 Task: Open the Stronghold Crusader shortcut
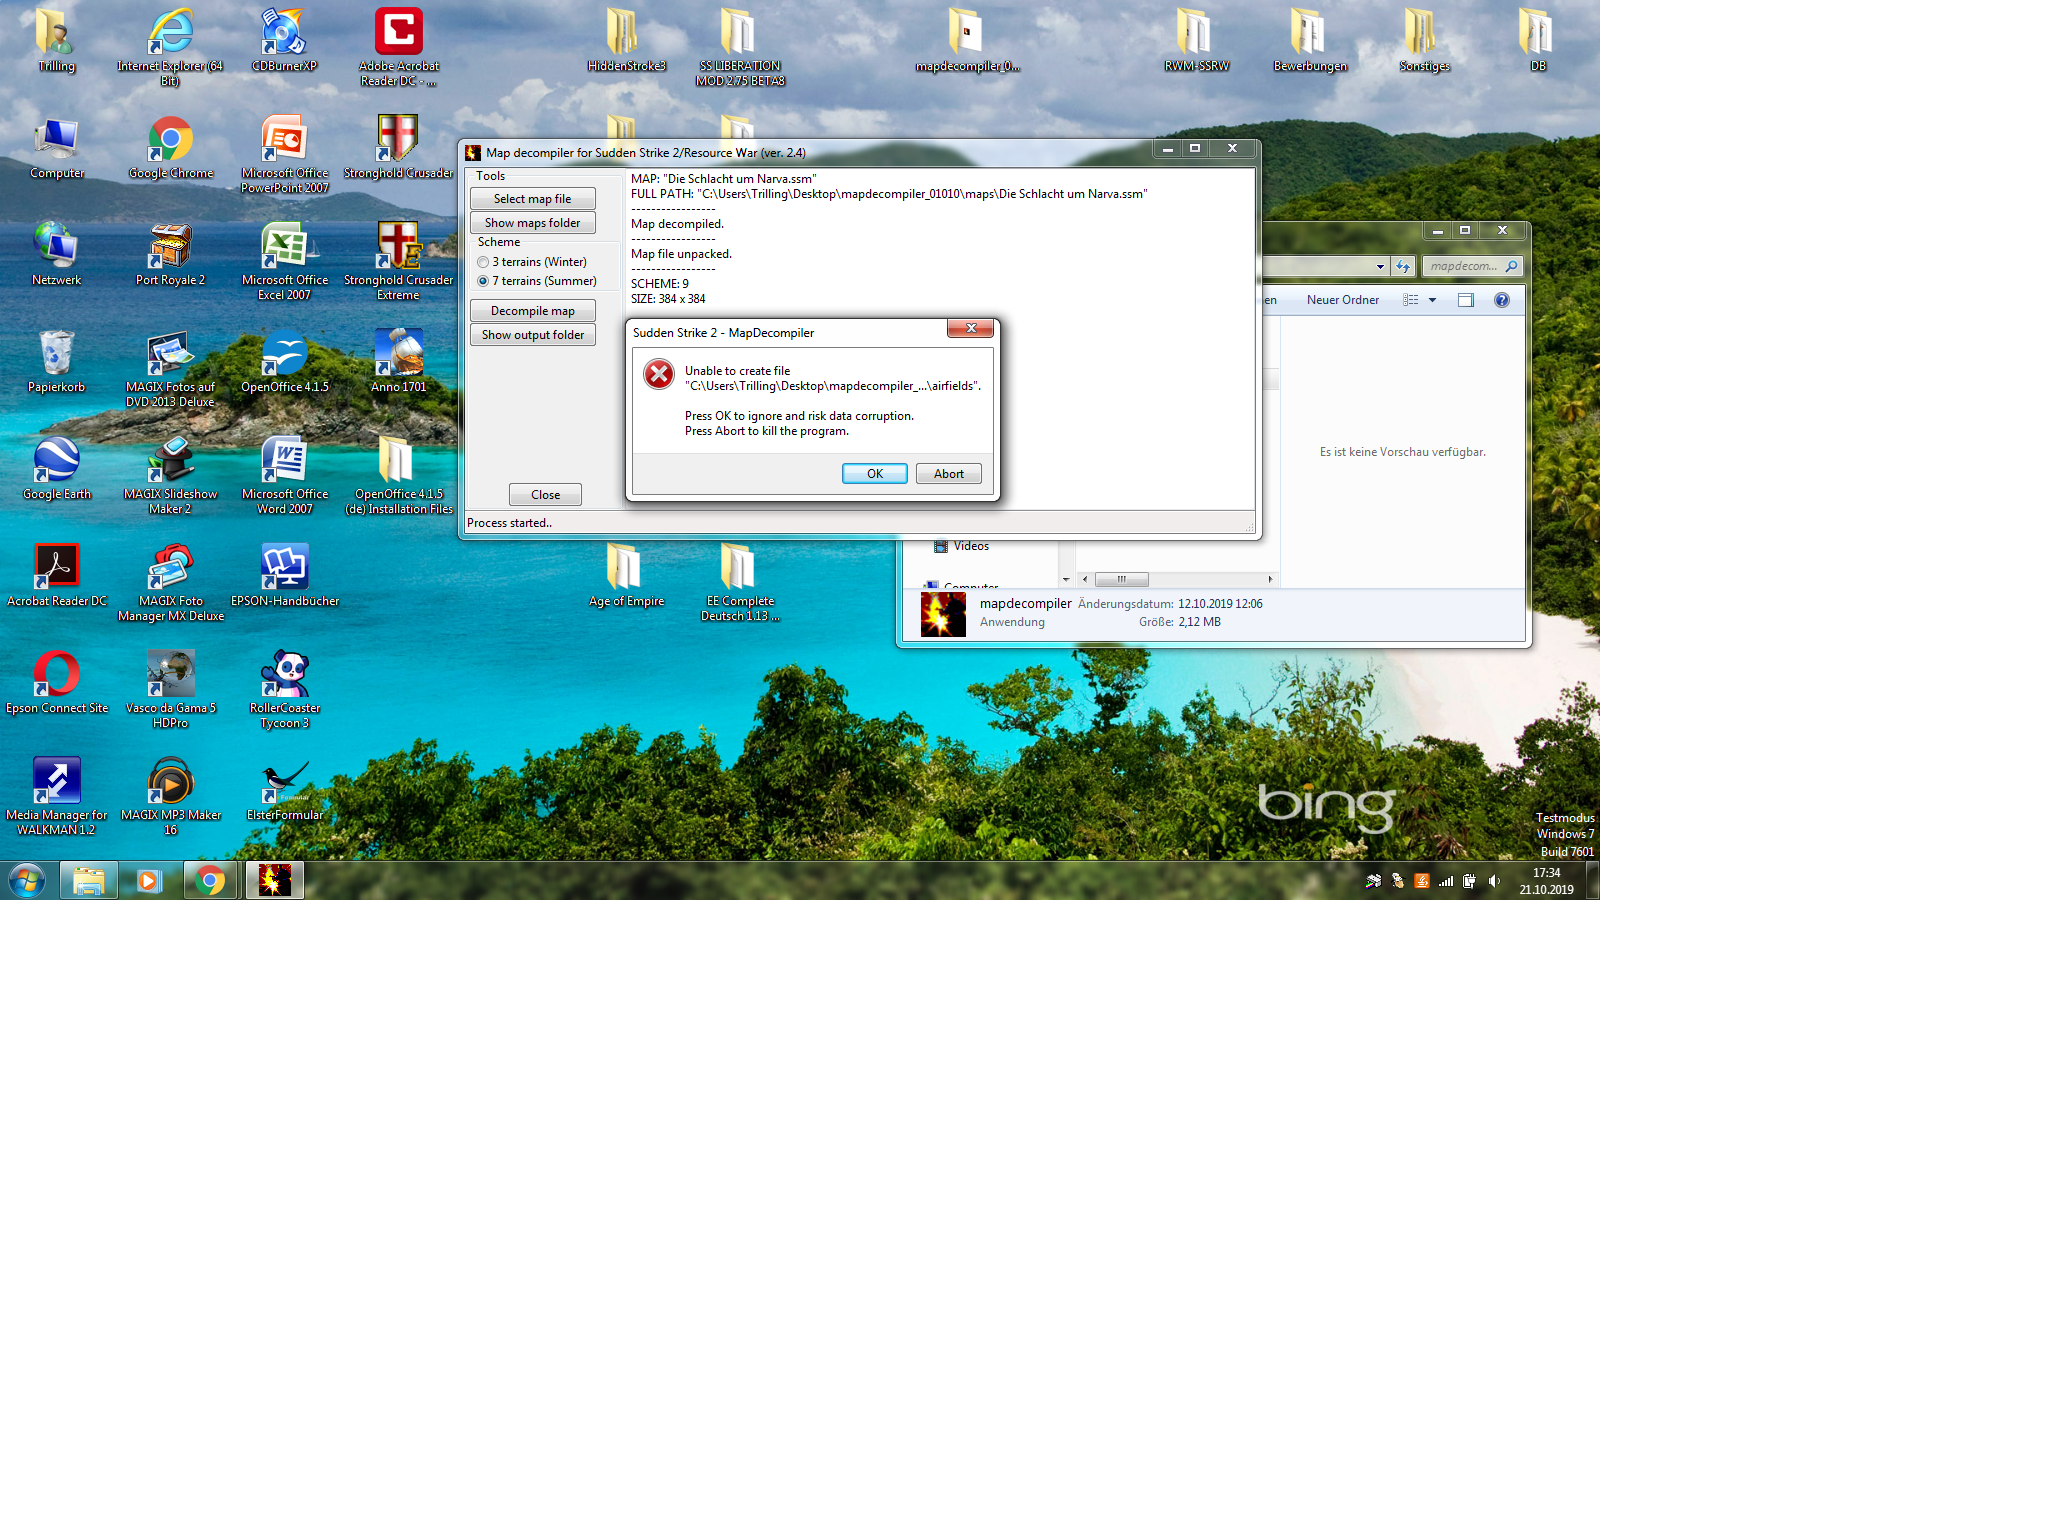[x=398, y=147]
